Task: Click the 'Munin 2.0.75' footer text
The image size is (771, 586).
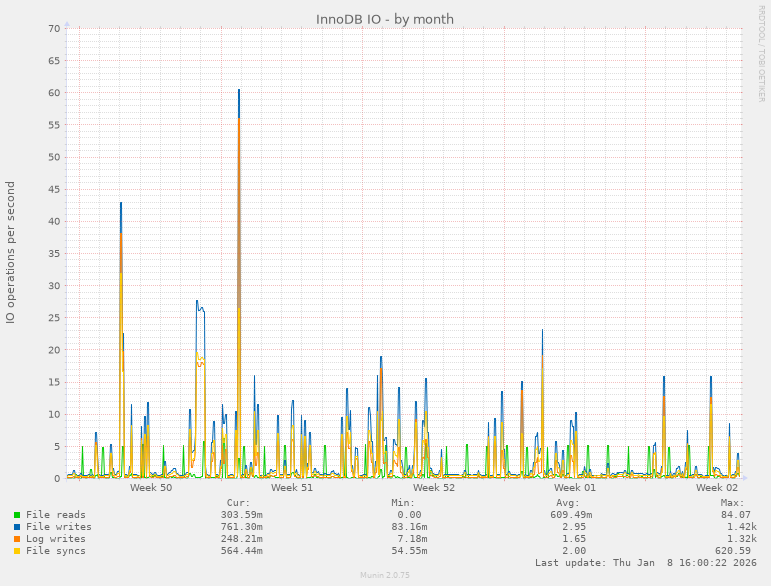Action: (x=385, y=575)
